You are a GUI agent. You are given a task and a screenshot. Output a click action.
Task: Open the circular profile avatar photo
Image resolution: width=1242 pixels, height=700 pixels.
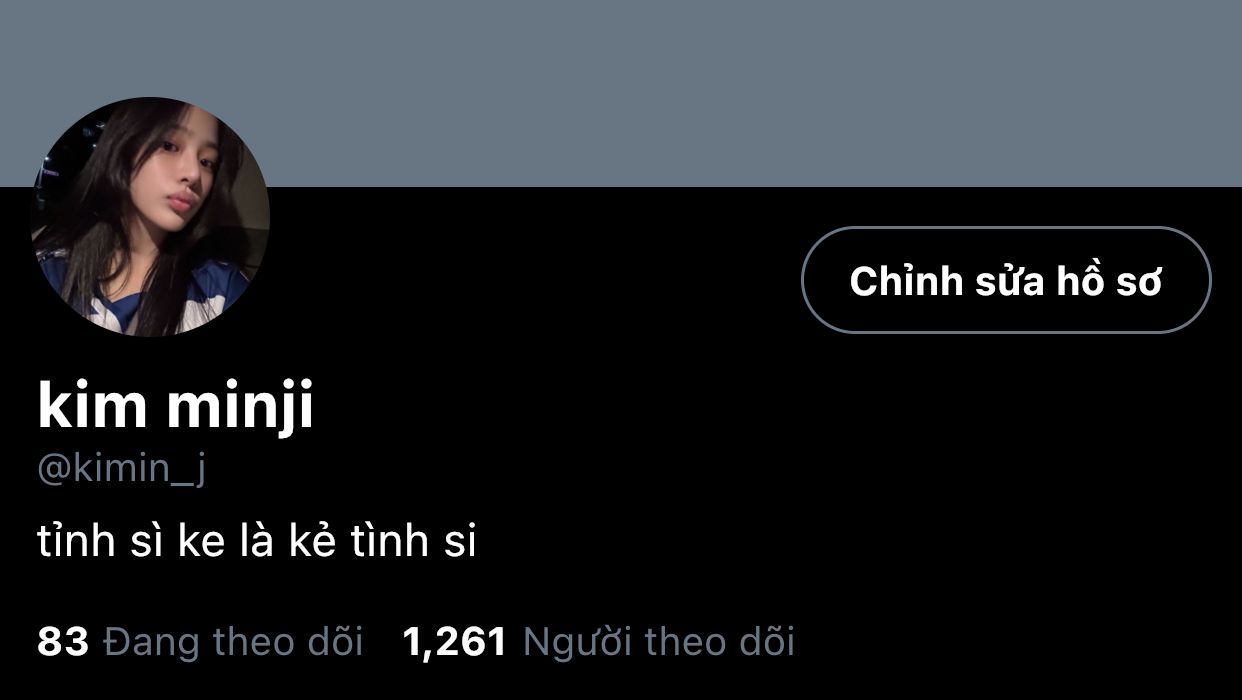(x=150, y=217)
